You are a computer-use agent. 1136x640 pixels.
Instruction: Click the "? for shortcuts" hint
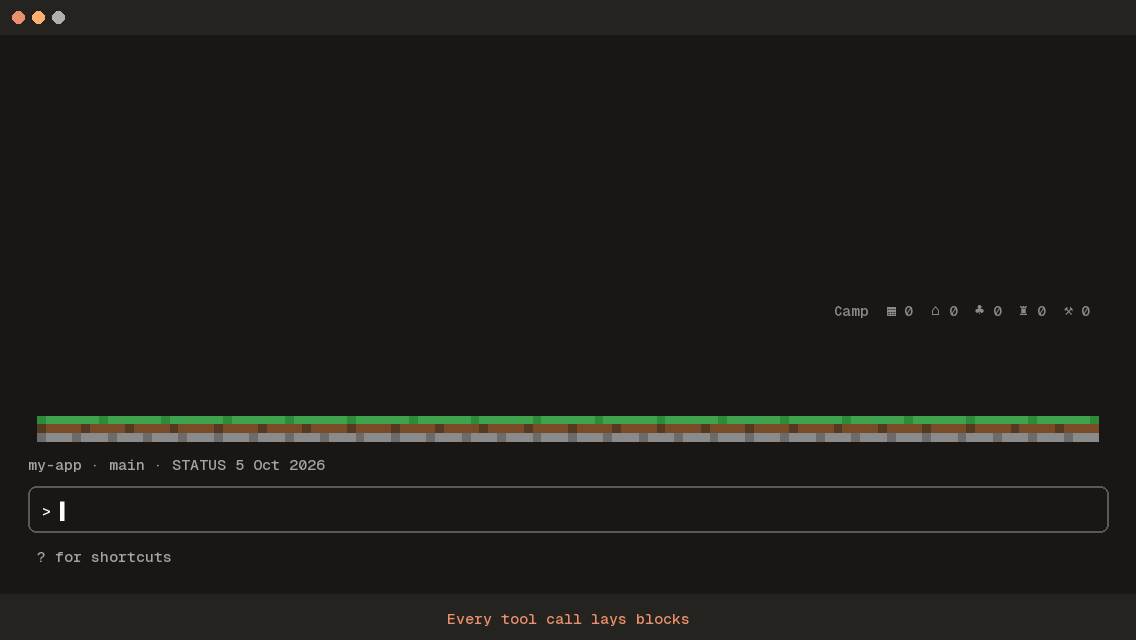tap(104, 557)
